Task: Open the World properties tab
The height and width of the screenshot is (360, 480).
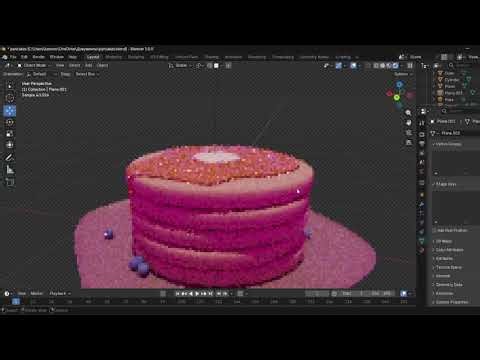Action: pyautogui.click(x=422, y=172)
